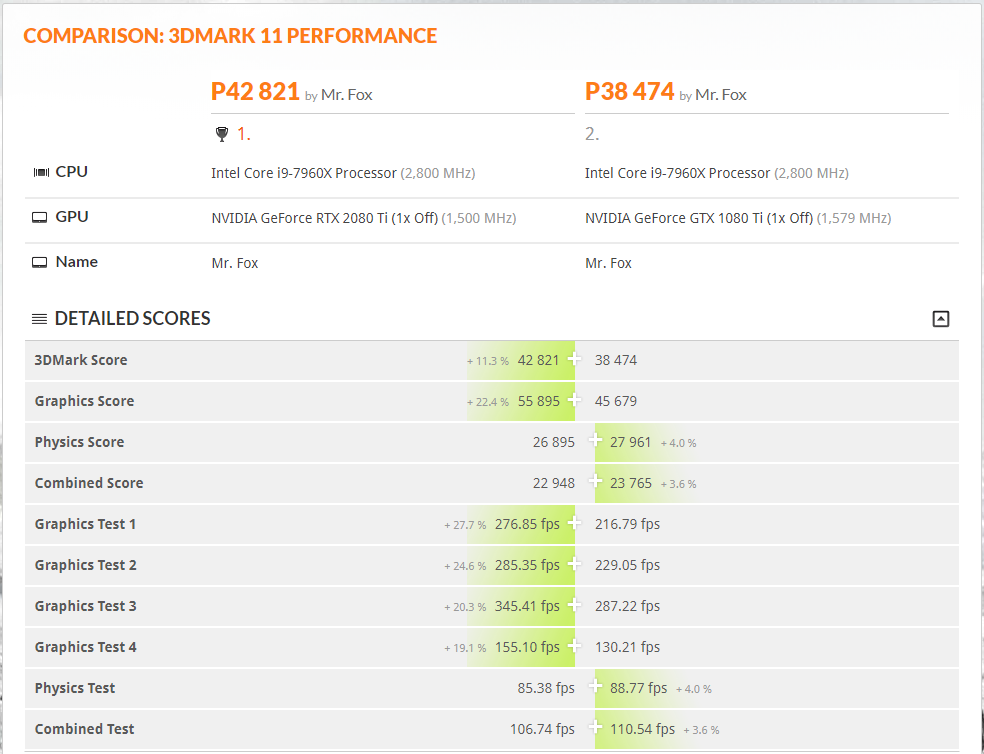
Task: Click the plus icon in Graphics Test 2 row
Action: pos(574,564)
